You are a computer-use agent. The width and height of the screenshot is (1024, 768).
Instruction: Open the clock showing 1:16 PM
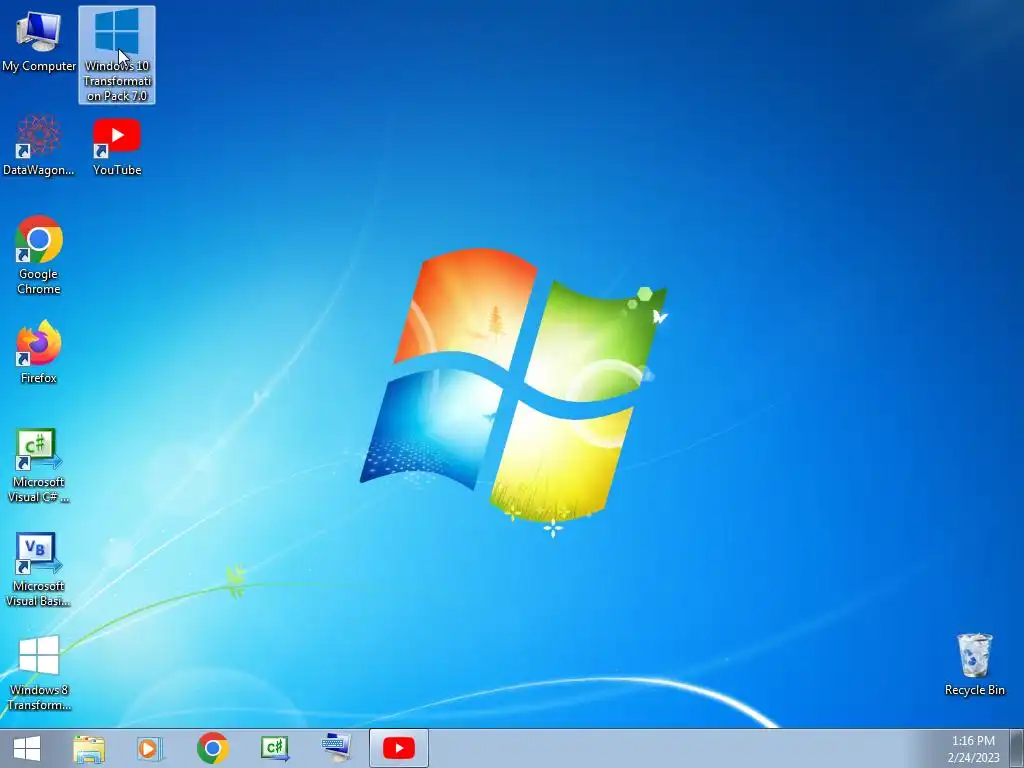click(x=973, y=748)
